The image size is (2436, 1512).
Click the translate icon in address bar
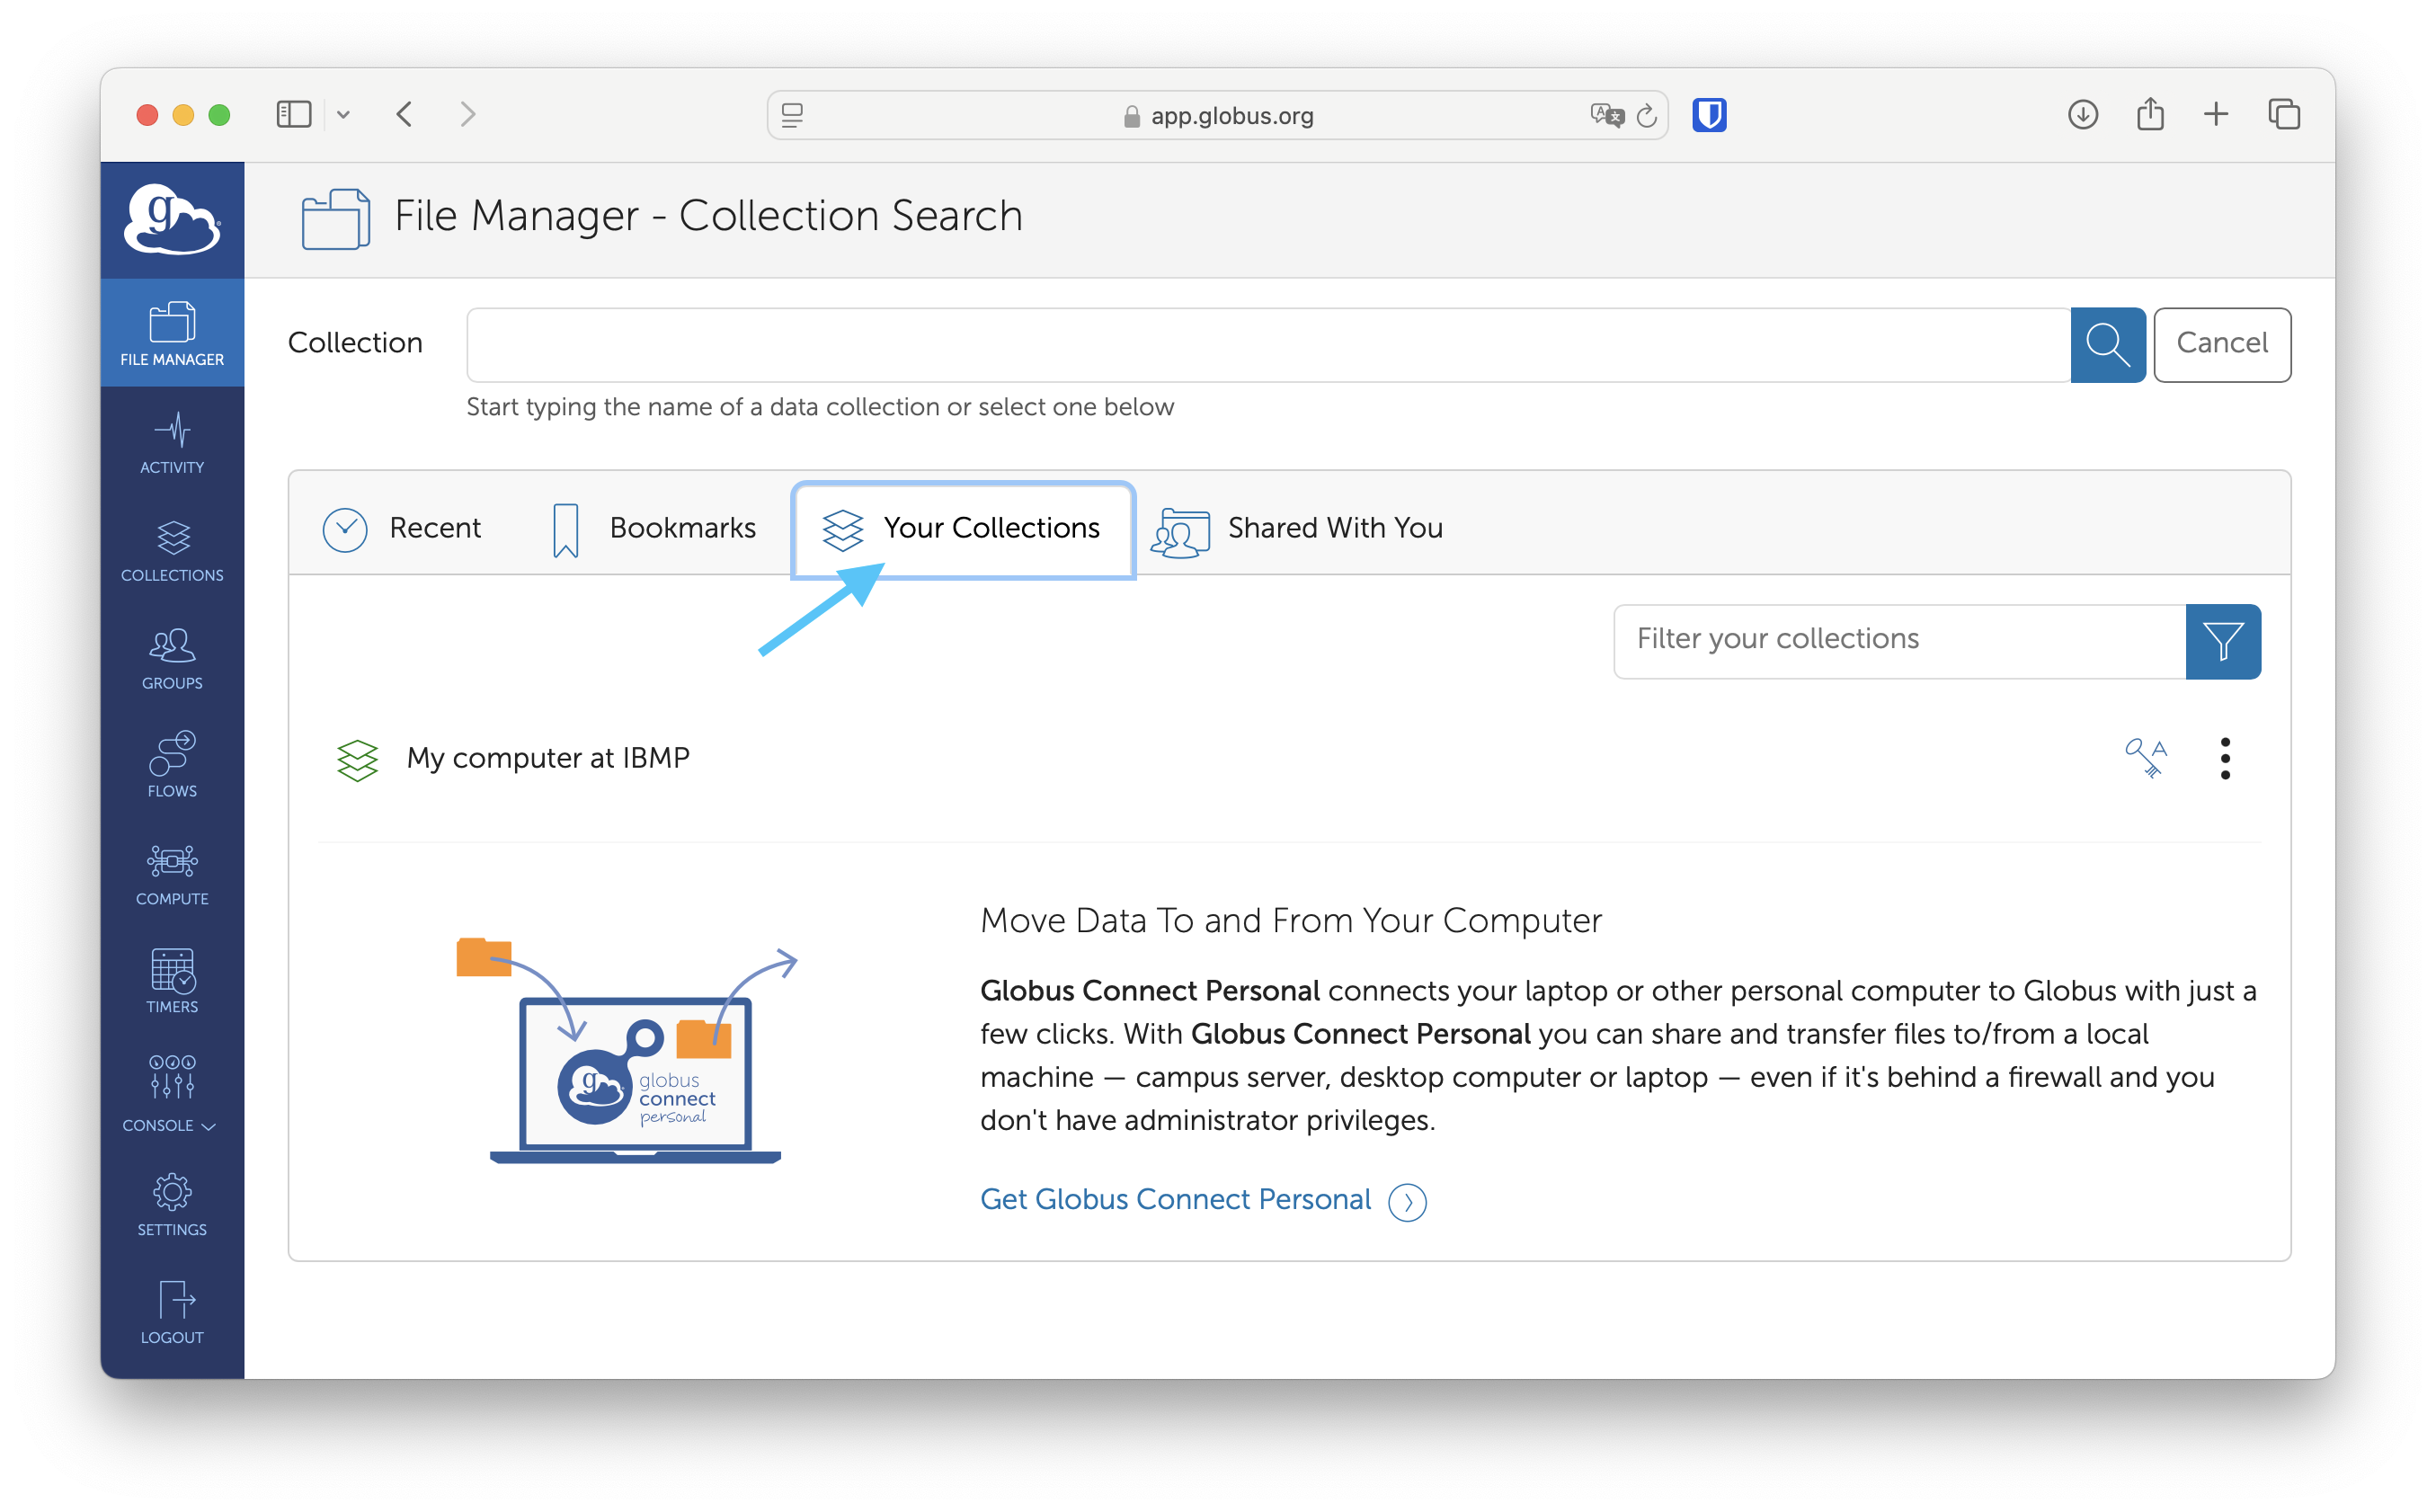(1606, 116)
